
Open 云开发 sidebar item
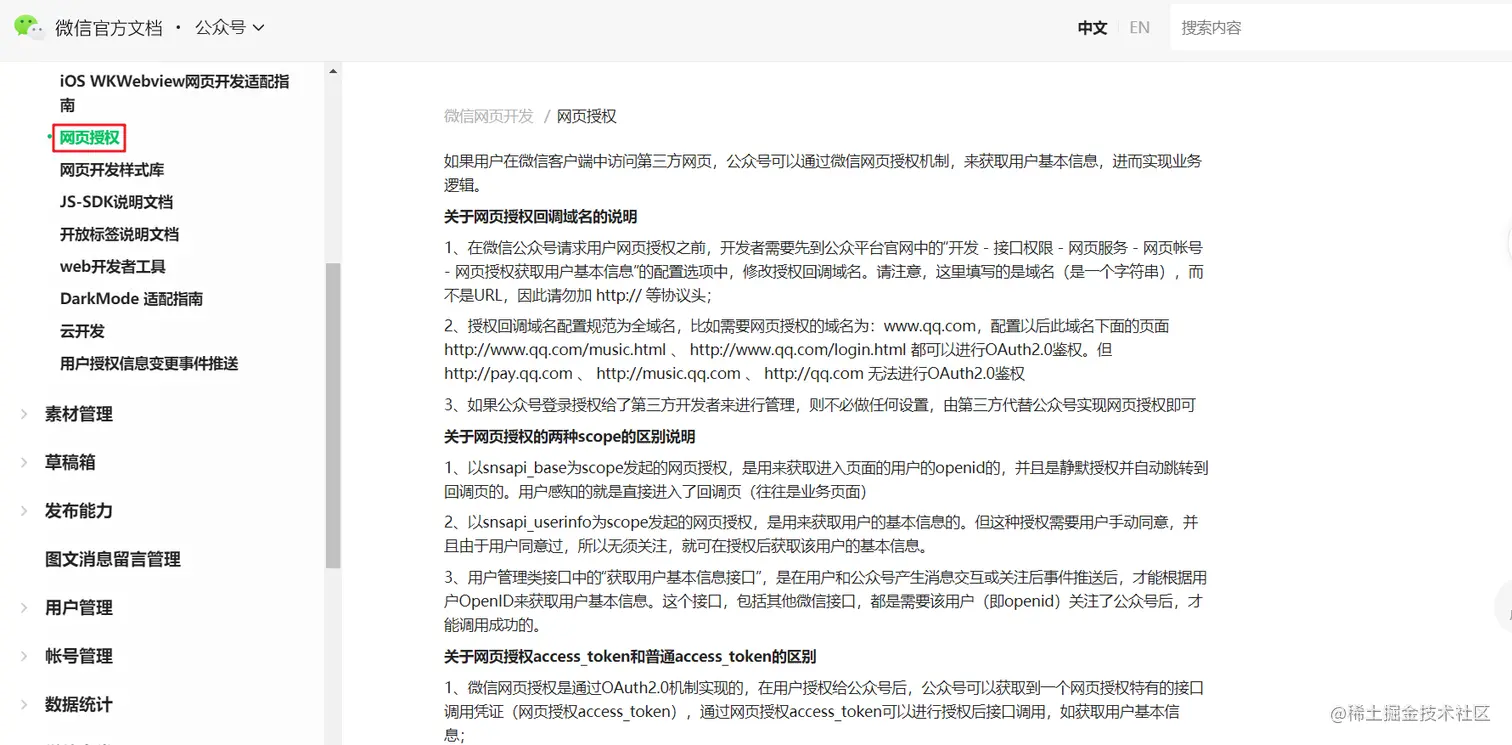tap(82, 331)
